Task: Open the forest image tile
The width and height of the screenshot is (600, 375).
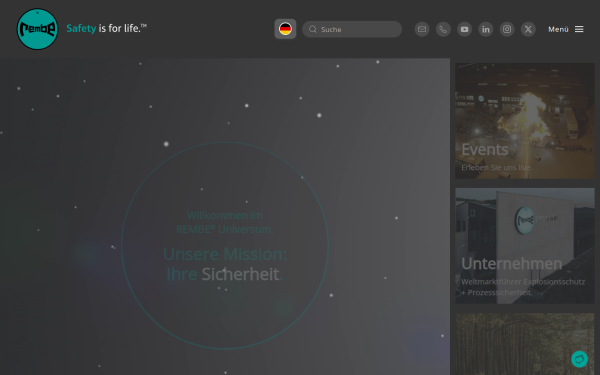Action: (525, 344)
